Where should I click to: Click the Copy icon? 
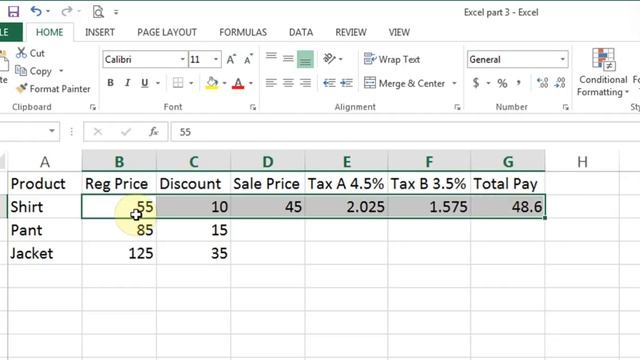[x=21, y=71]
